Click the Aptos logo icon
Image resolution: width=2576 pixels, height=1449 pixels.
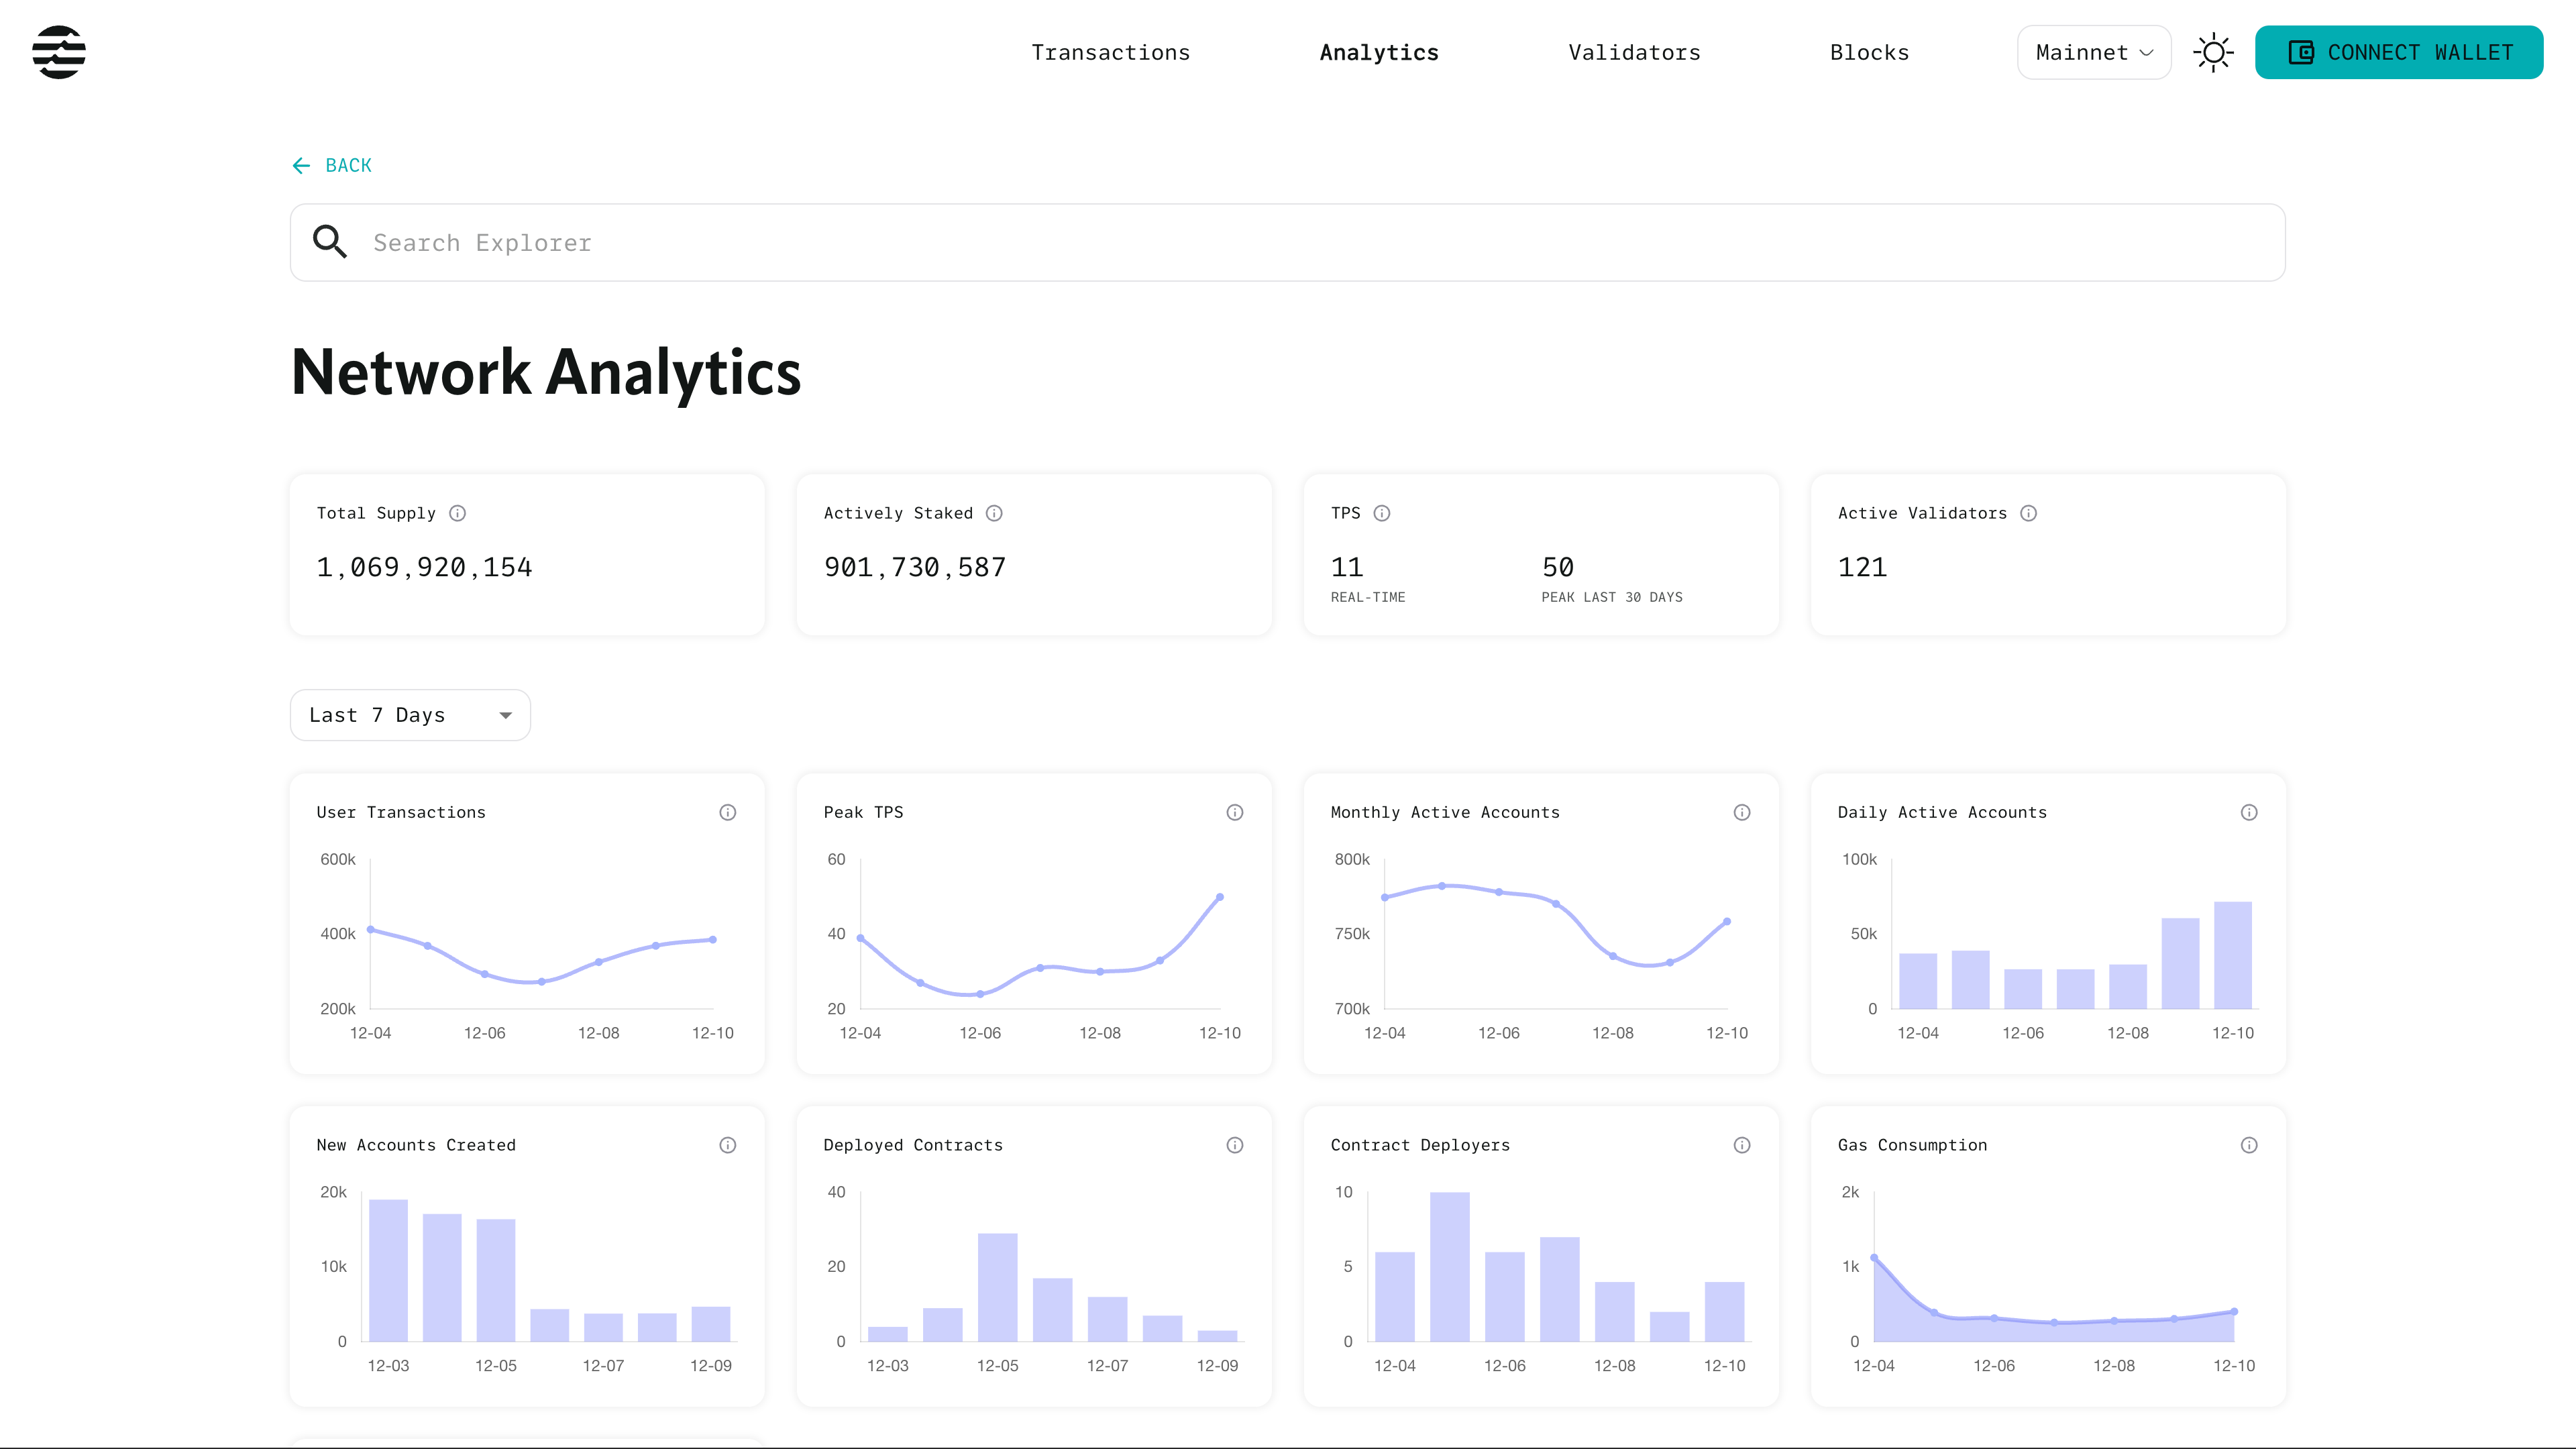[59, 52]
